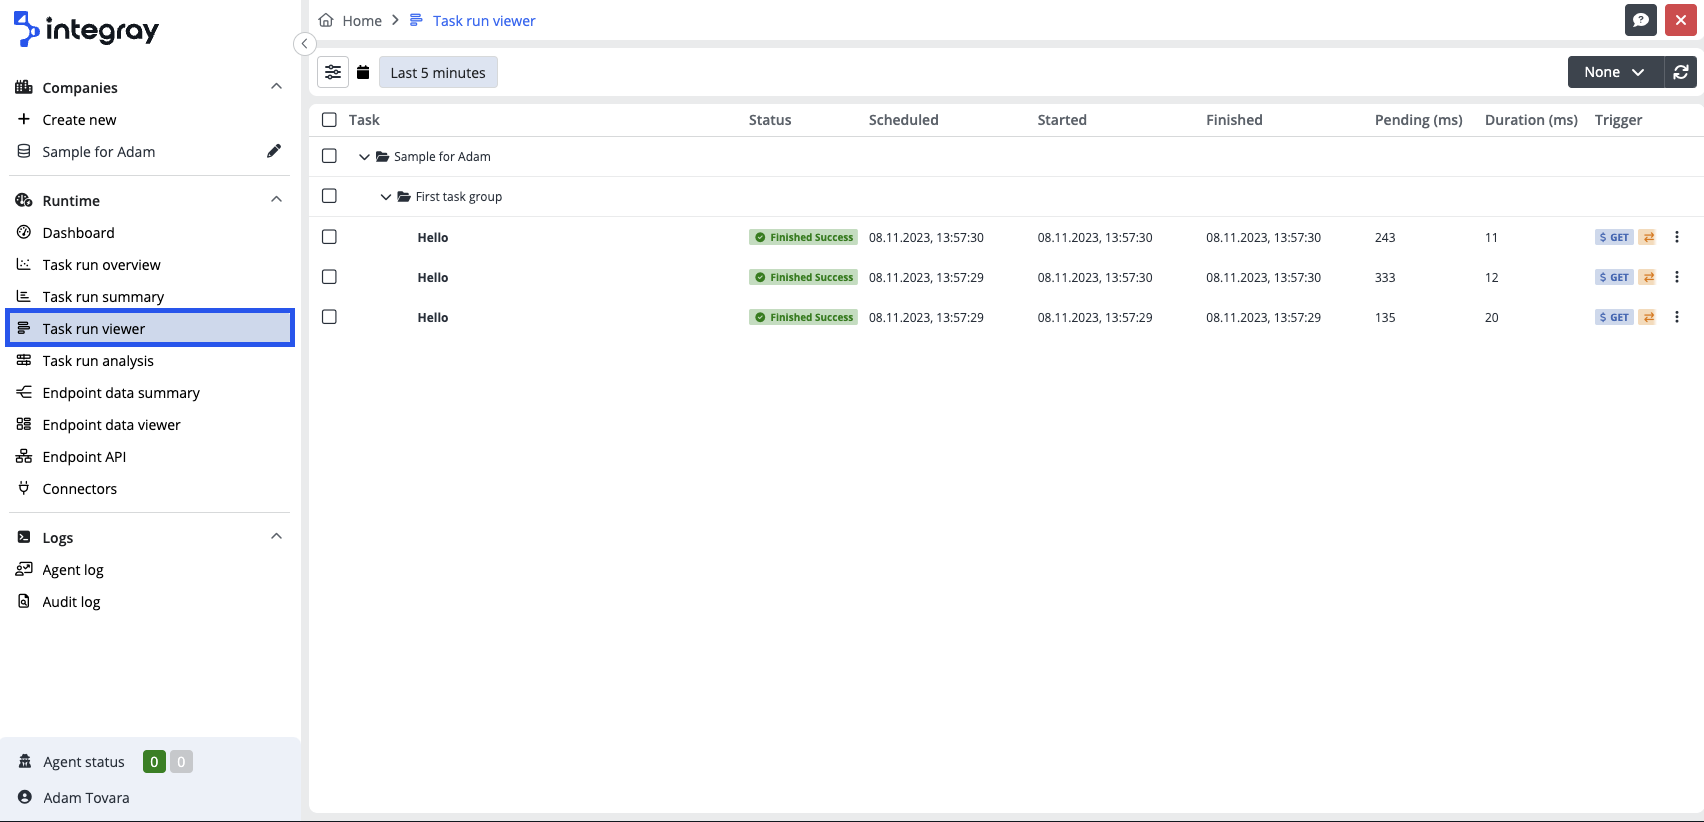Click Create new company link

[x=79, y=120]
